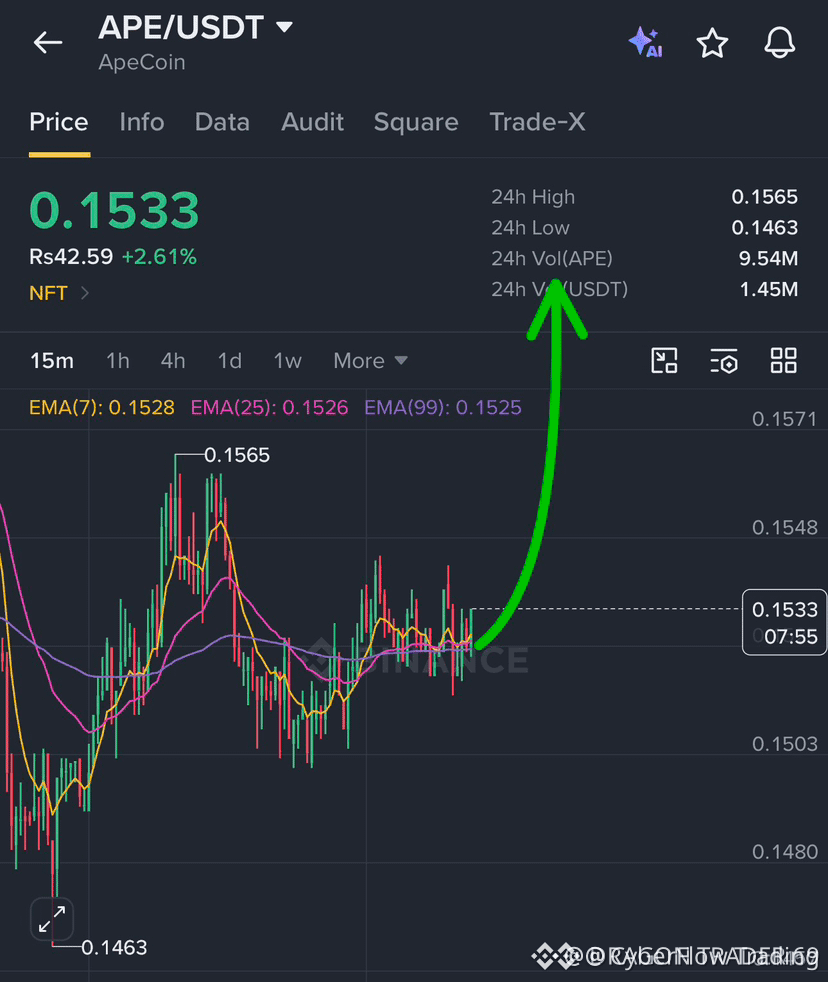This screenshot has width=828, height=982.
Task: Open the four-square grid layout icon
Action: pos(784,361)
